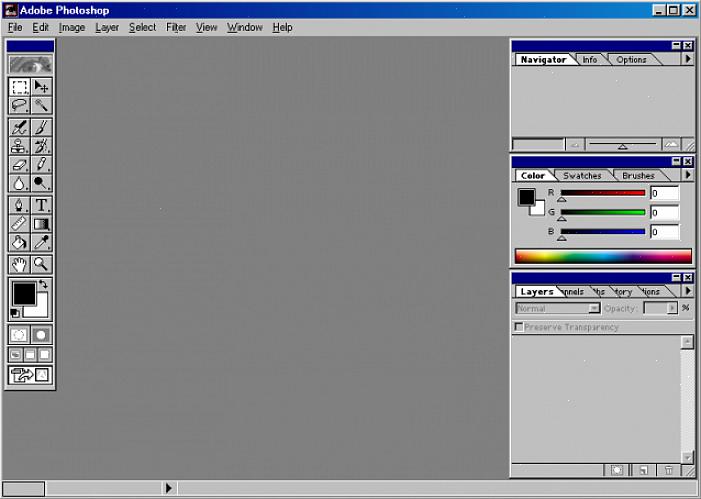Open the Filter menu
This screenshot has width=701, height=499.
click(x=176, y=27)
